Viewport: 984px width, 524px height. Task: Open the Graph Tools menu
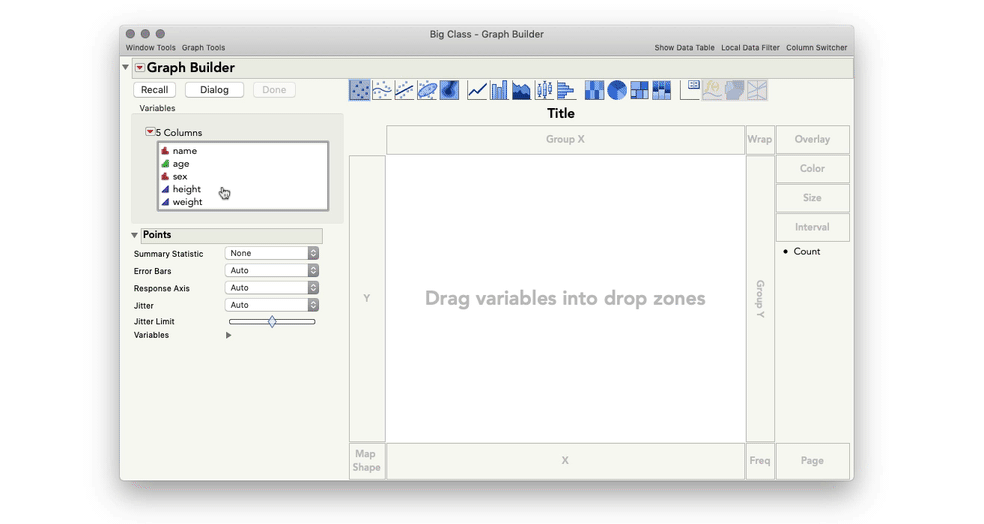pyautogui.click(x=203, y=48)
